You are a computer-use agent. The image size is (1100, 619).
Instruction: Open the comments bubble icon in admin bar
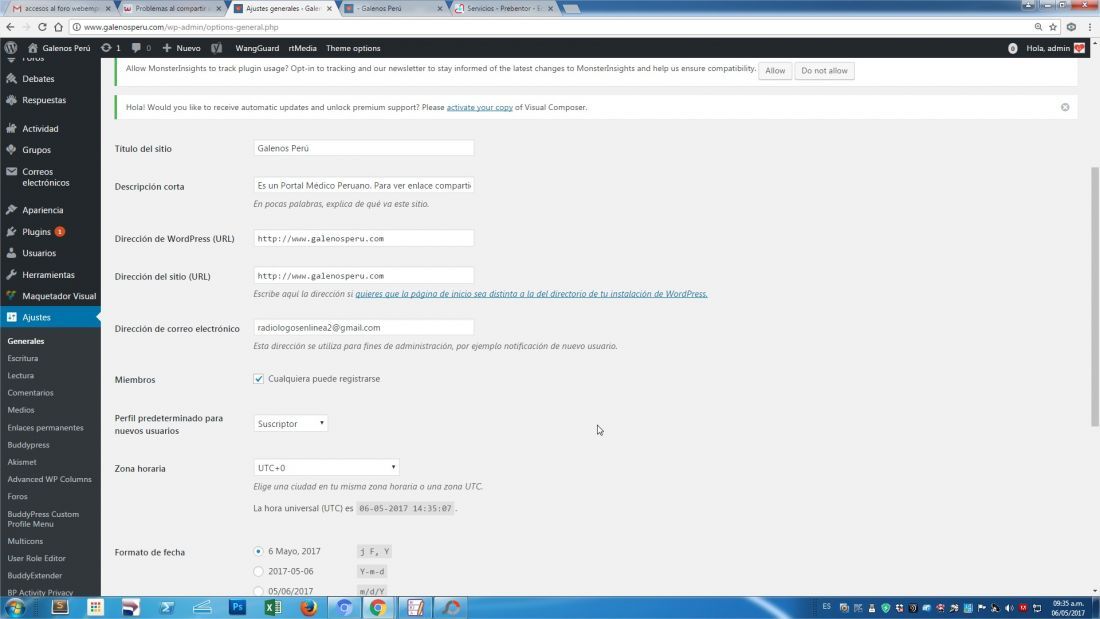[136, 48]
